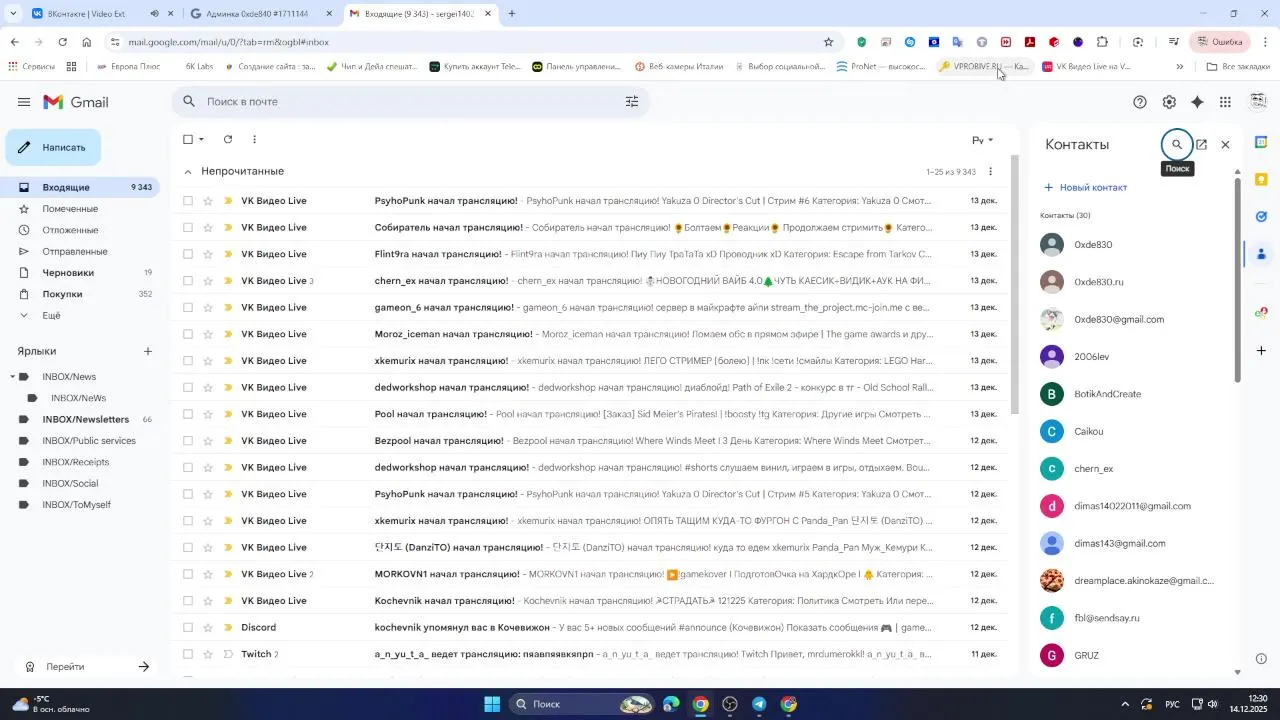The height and width of the screenshot is (720, 1280).
Task: Click the Поиск в почте search field
Action: 410,102
